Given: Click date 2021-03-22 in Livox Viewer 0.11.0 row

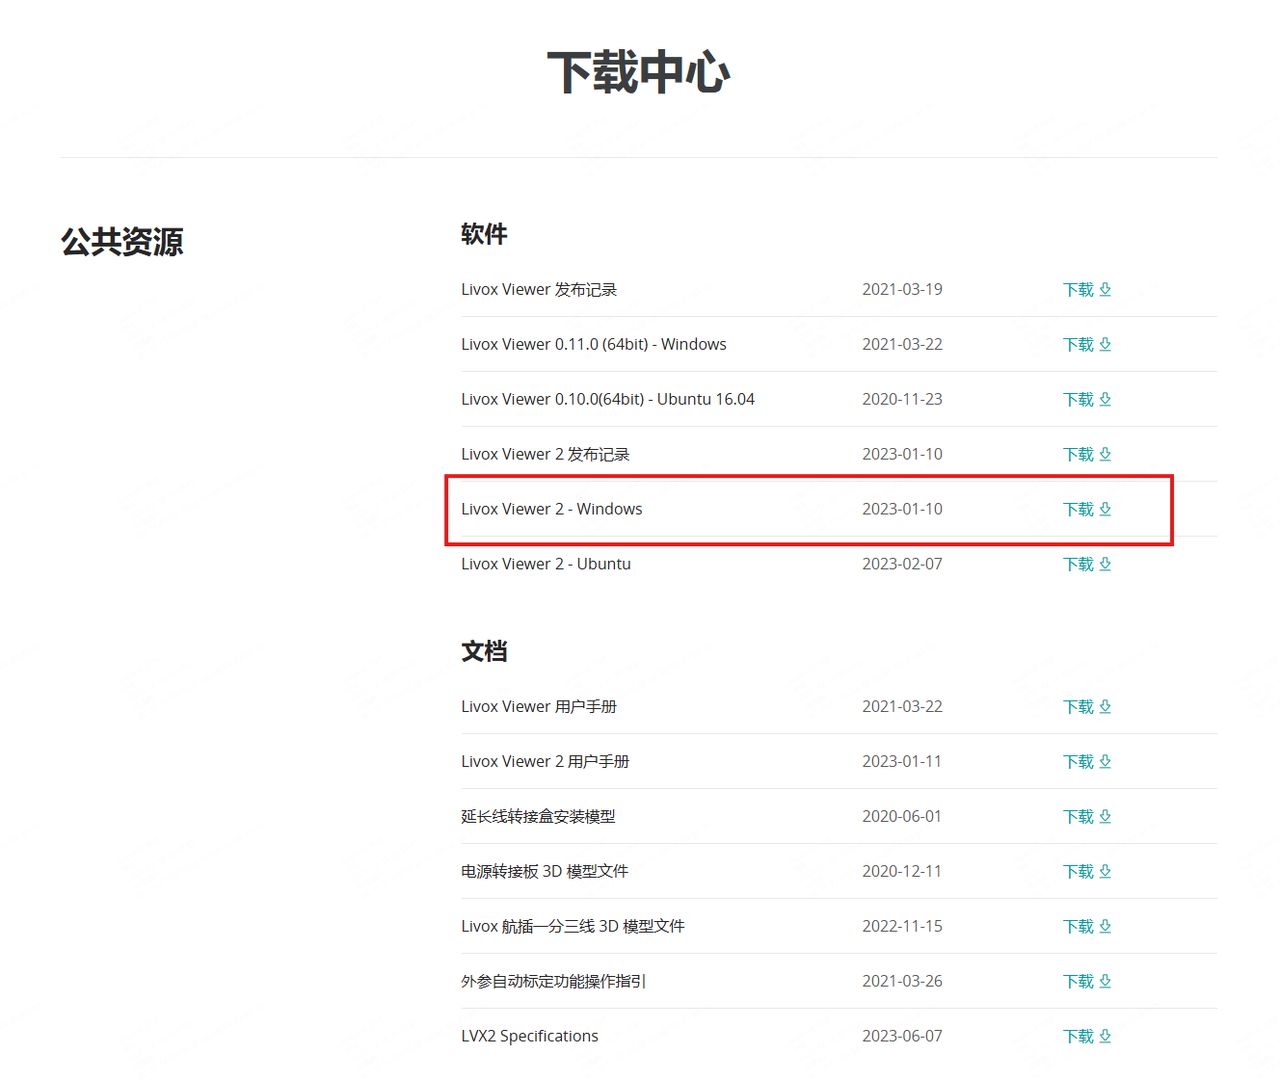Looking at the screenshot, I should click(x=902, y=344).
